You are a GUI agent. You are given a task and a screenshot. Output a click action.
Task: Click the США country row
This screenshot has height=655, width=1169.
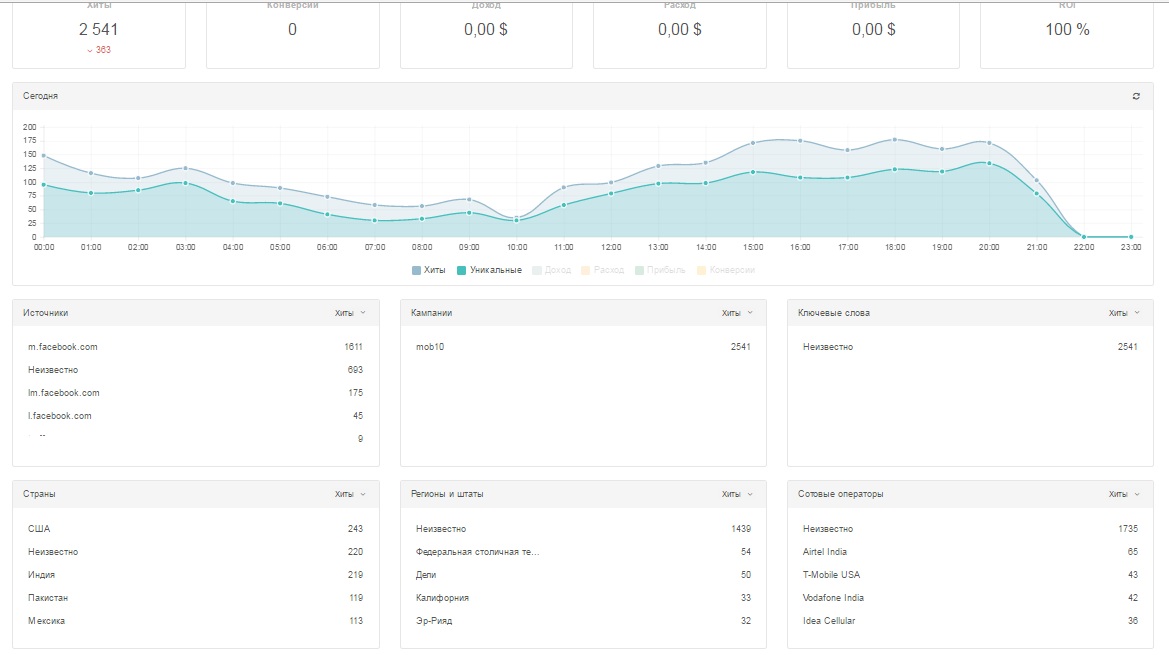tap(39, 529)
